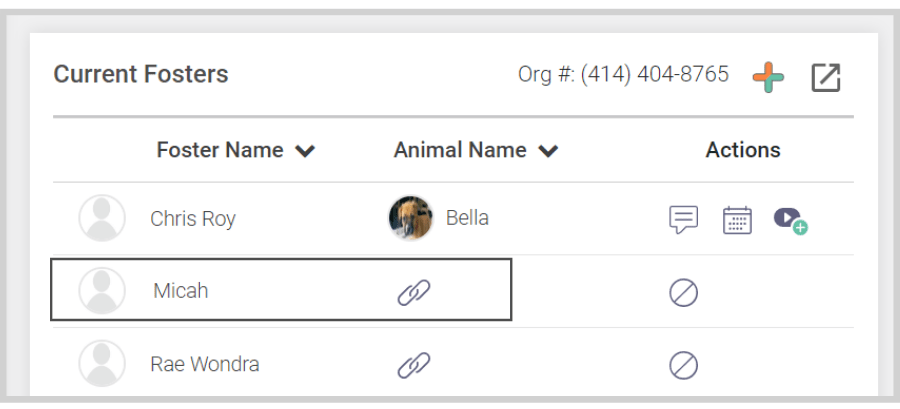The image size is (900, 409).
Task: Open Bella's dog photo thumbnail
Action: point(410,218)
